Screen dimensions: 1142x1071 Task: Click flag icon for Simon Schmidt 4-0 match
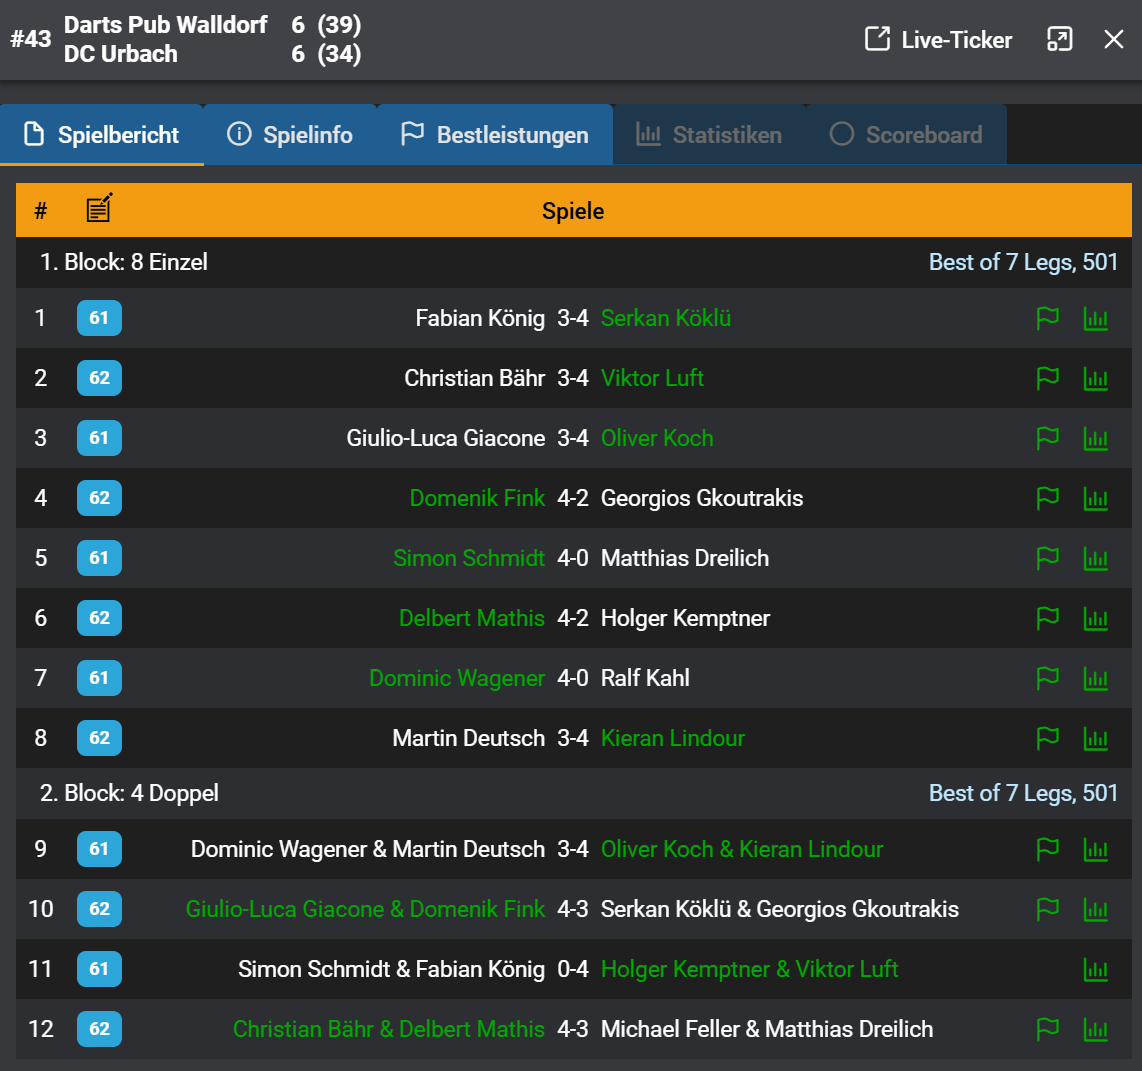coord(1047,559)
